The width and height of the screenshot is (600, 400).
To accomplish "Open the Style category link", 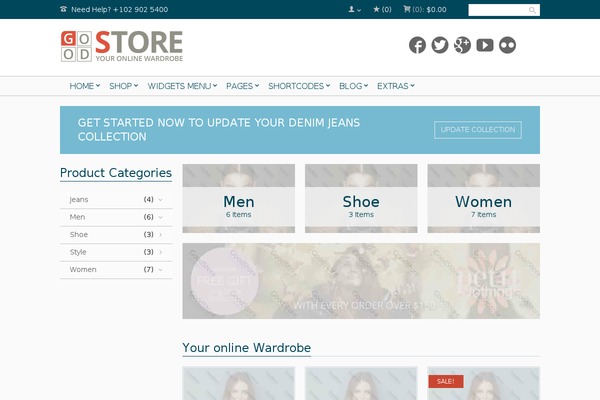I will (78, 252).
